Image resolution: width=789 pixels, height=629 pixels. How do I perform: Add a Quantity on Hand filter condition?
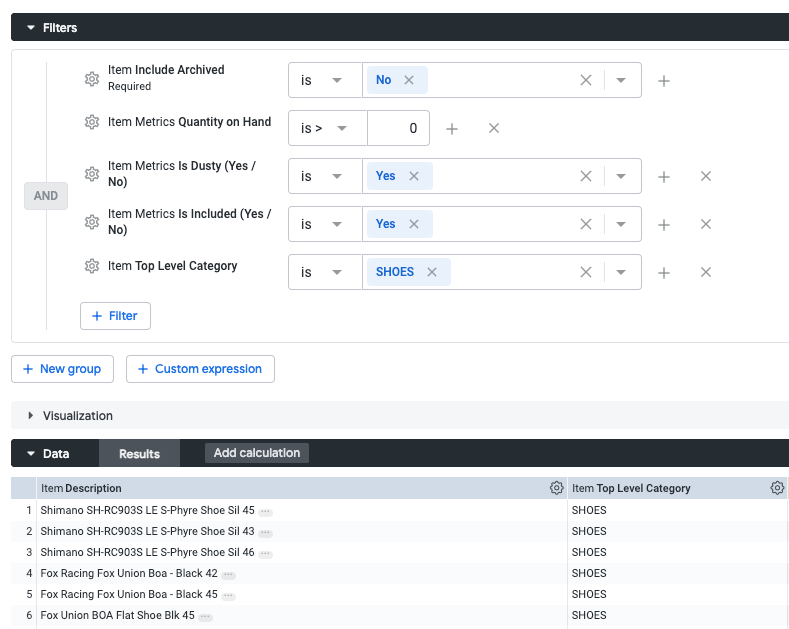(x=452, y=129)
